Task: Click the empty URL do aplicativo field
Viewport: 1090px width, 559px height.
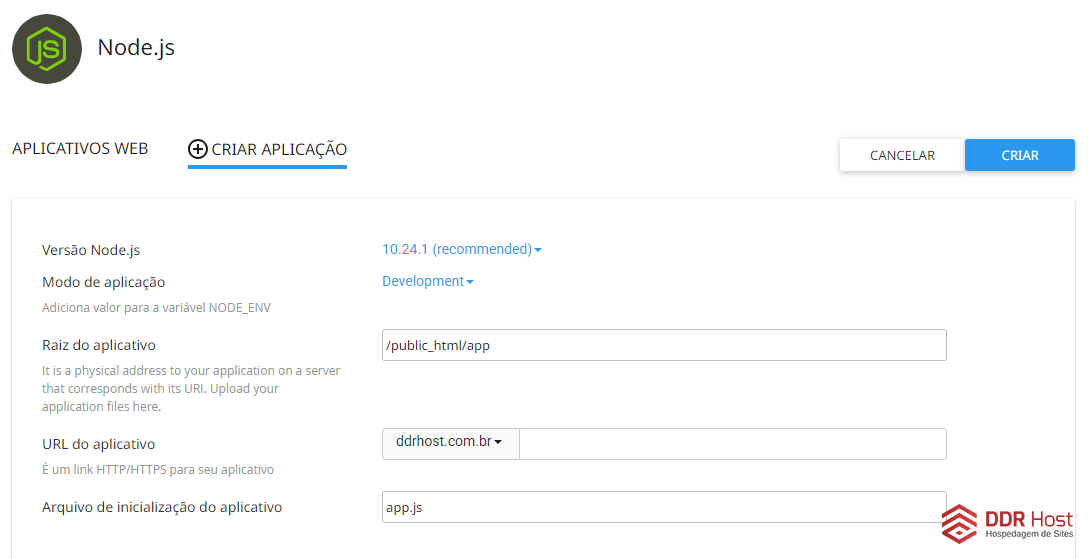Action: coord(732,444)
